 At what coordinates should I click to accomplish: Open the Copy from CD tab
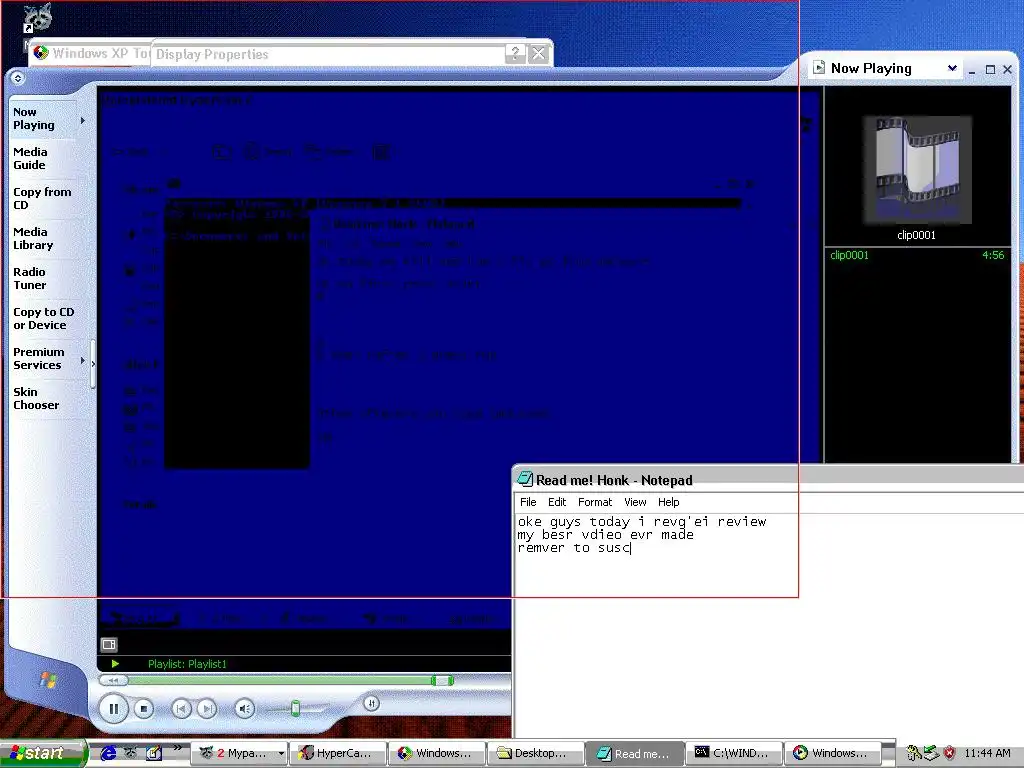[x=42, y=199]
